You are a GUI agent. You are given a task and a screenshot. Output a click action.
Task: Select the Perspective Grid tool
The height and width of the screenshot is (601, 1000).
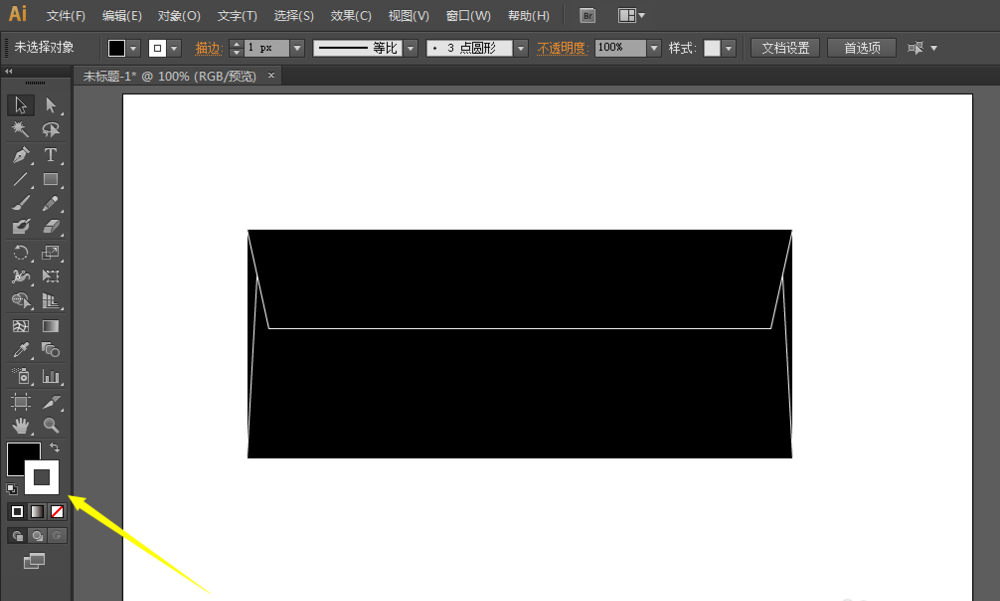point(50,300)
